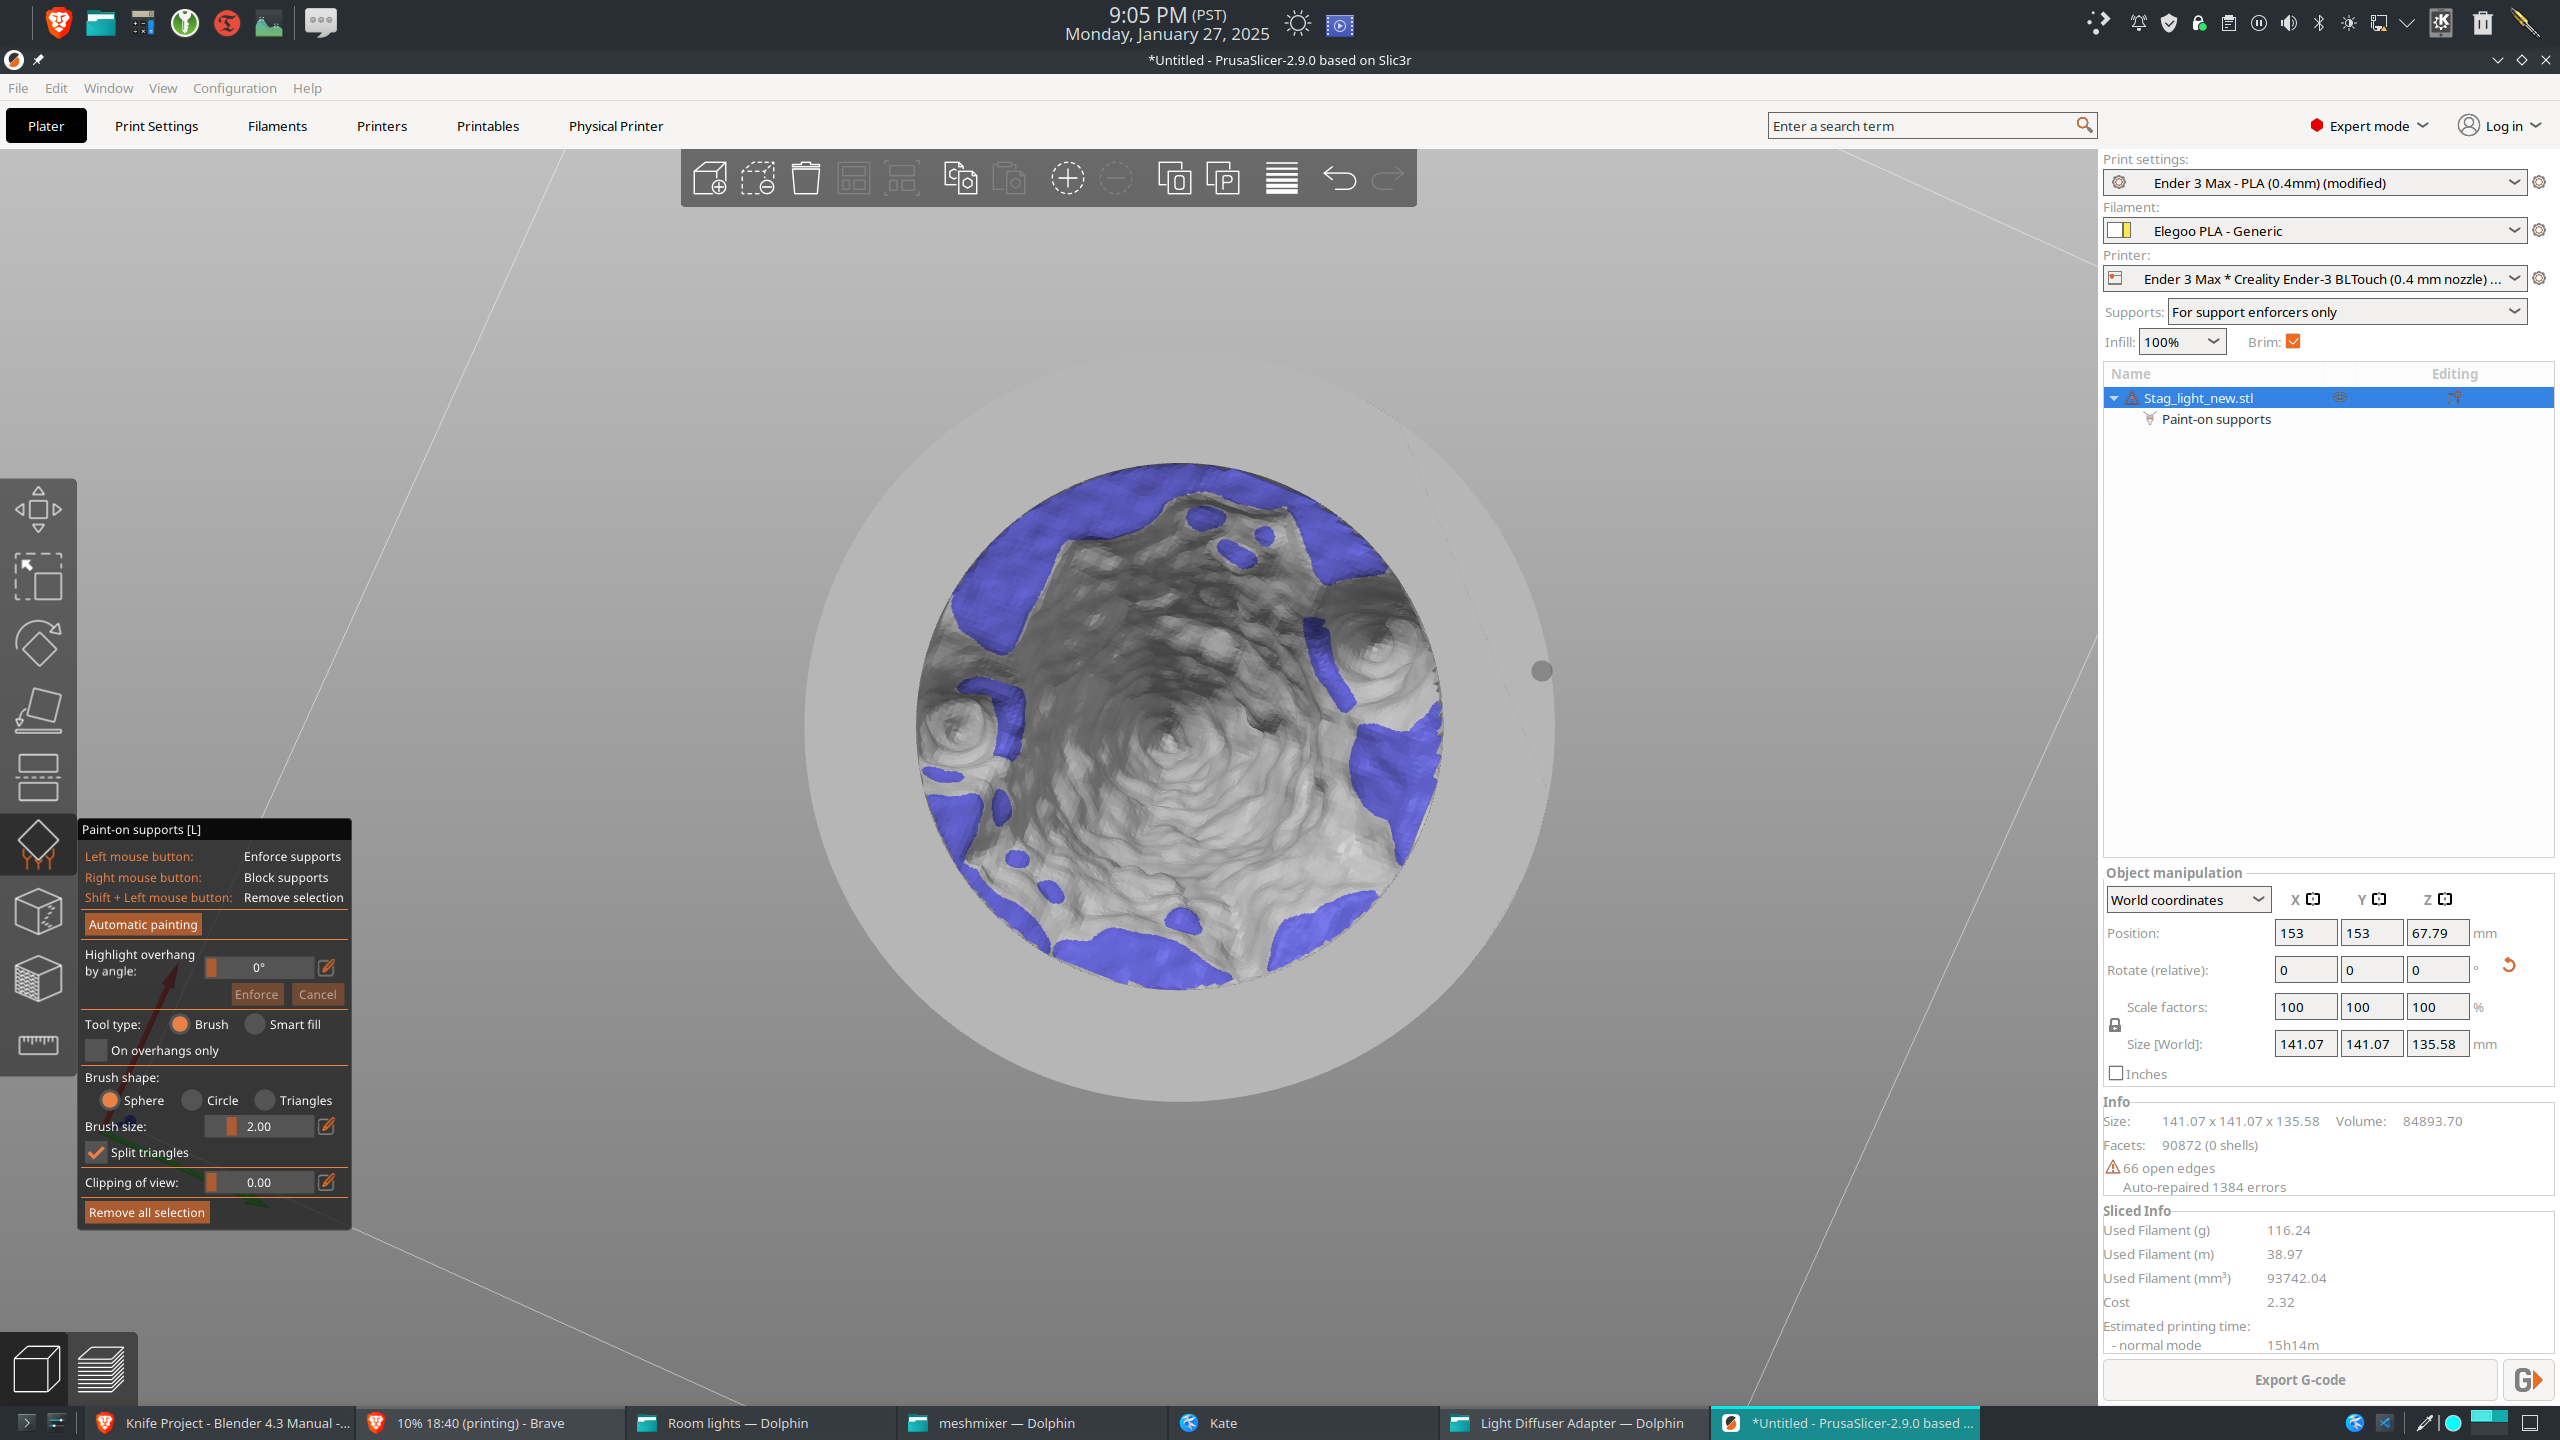Toggle visibility of Stag_light_new.stl
This screenshot has height=1440, width=2560.
click(2340, 397)
